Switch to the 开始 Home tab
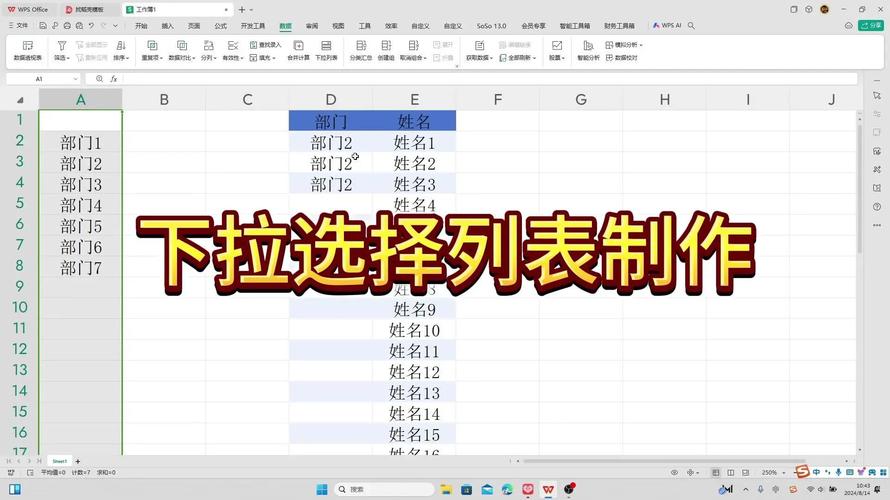Image resolution: width=890 pixels, height=500 pixels. click(141, 26)
